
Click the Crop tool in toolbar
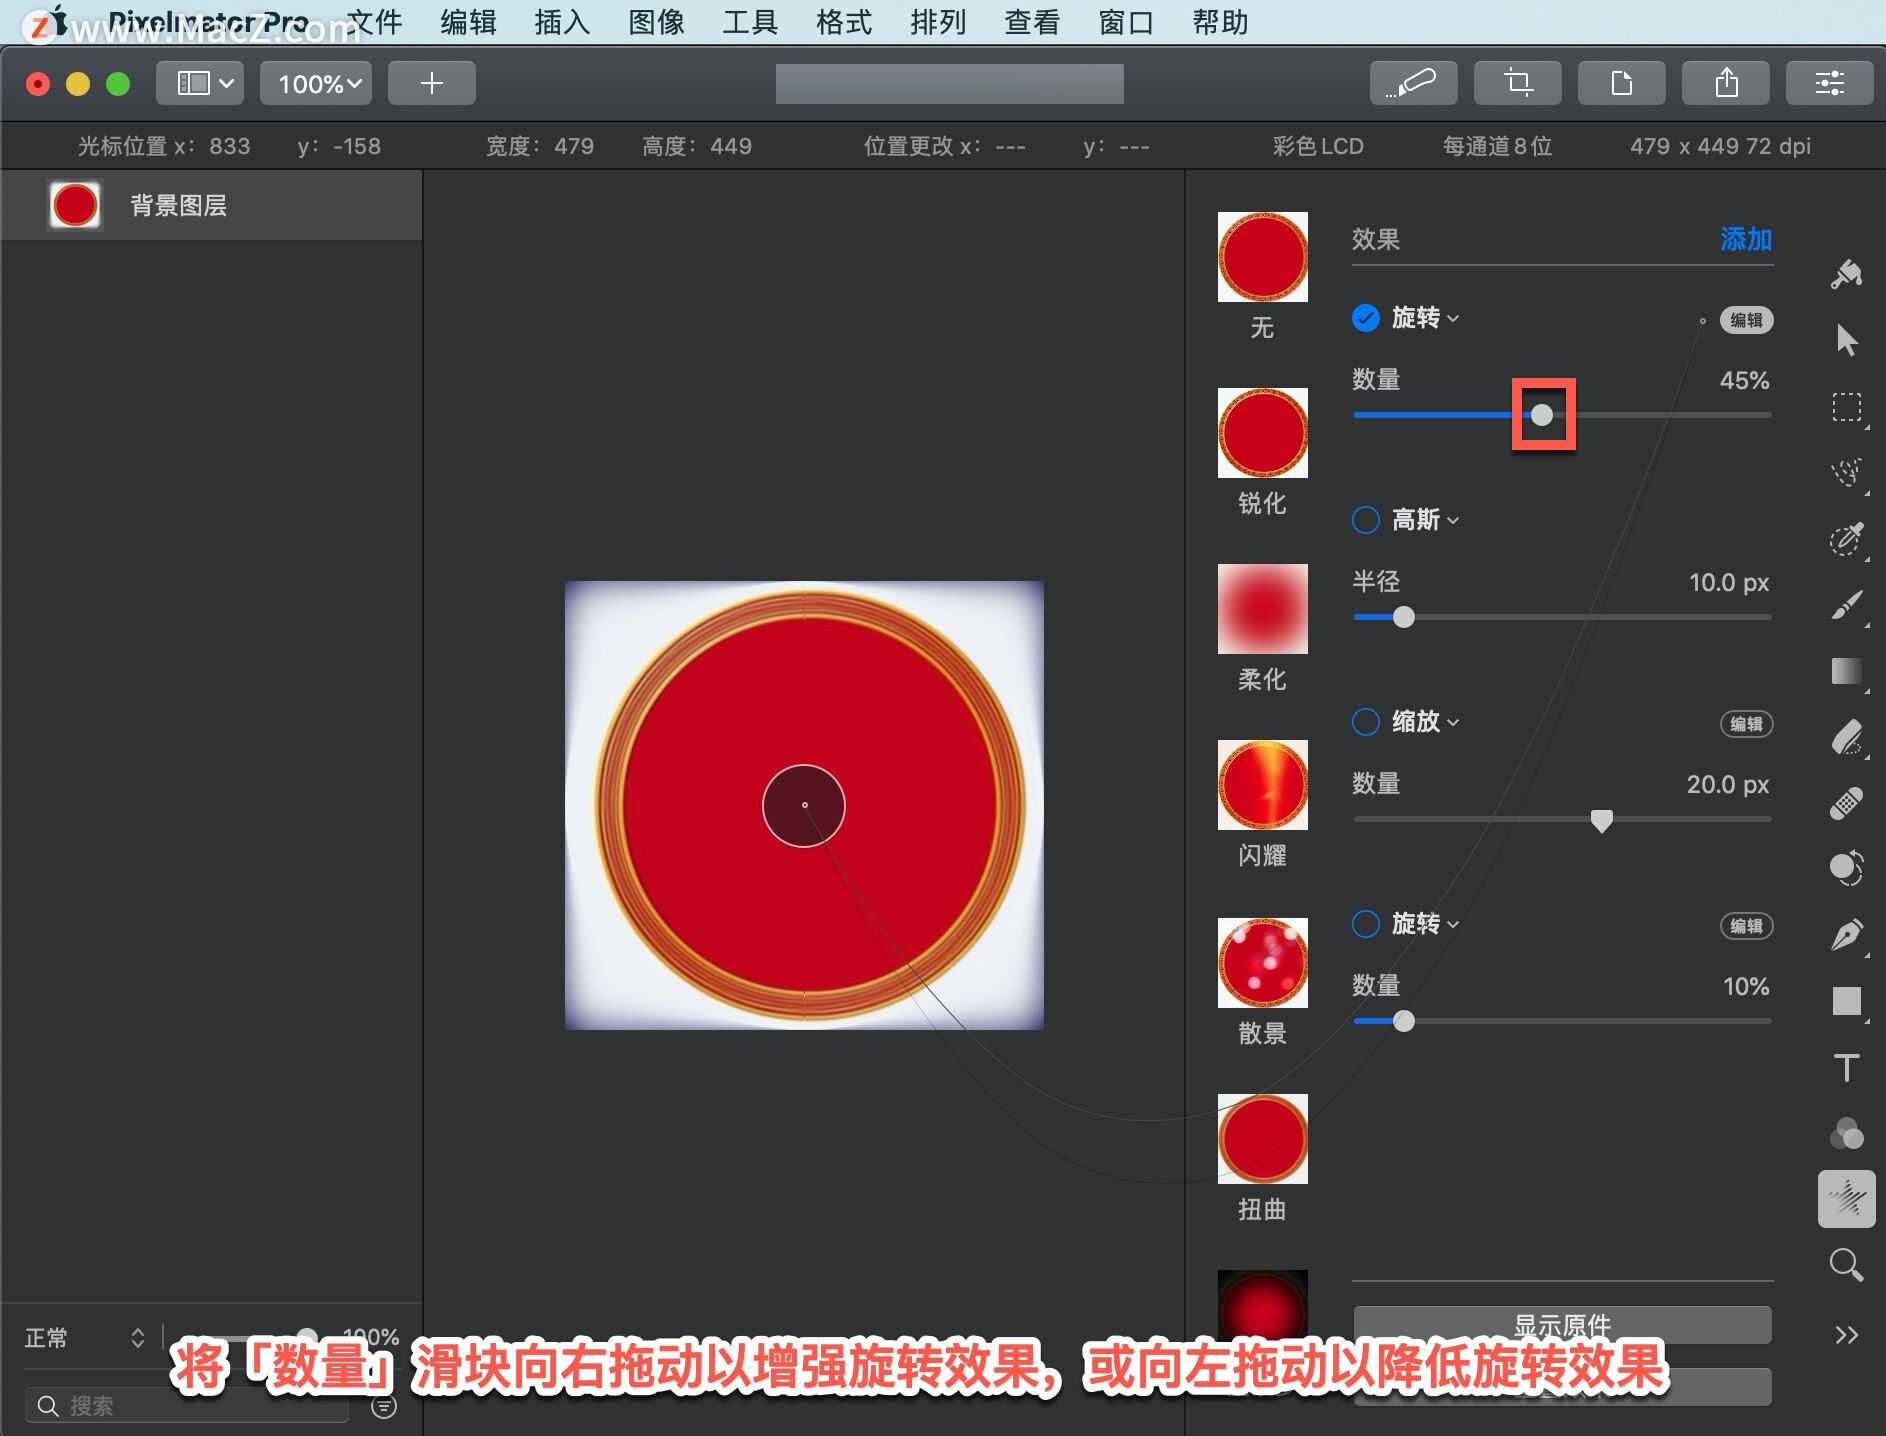click(1518, 83)
